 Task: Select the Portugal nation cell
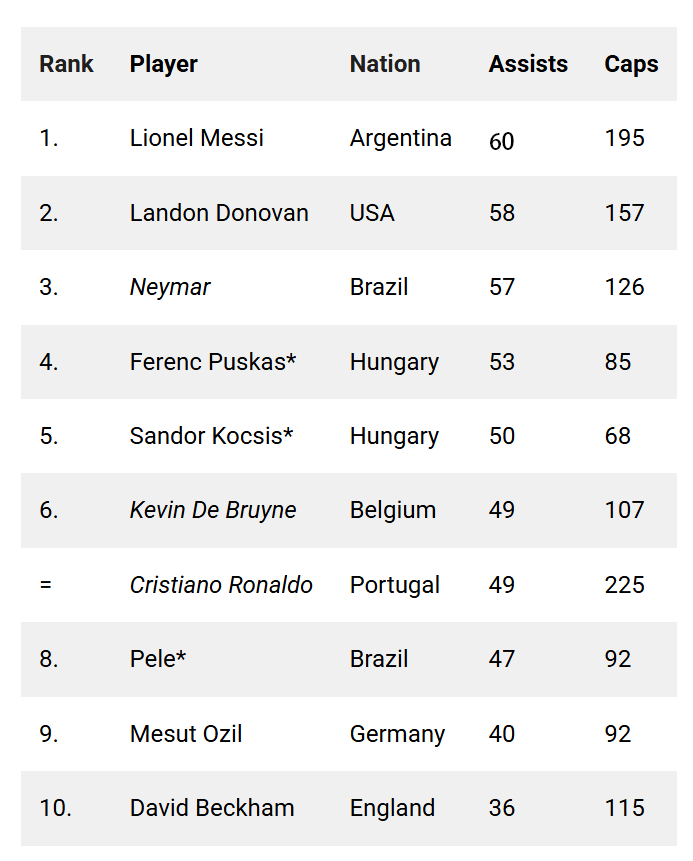[x=394, y=585]
